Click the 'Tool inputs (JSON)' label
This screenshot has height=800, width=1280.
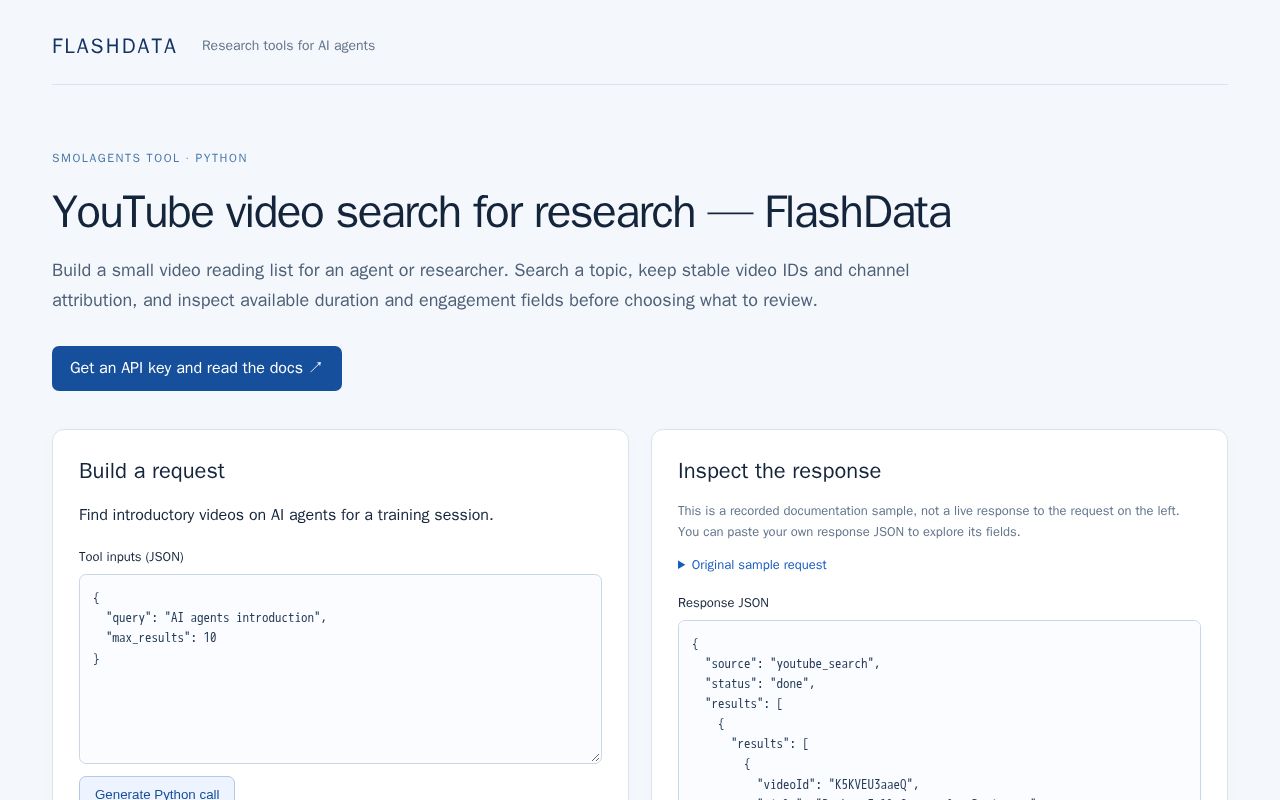tap(131, 557)
